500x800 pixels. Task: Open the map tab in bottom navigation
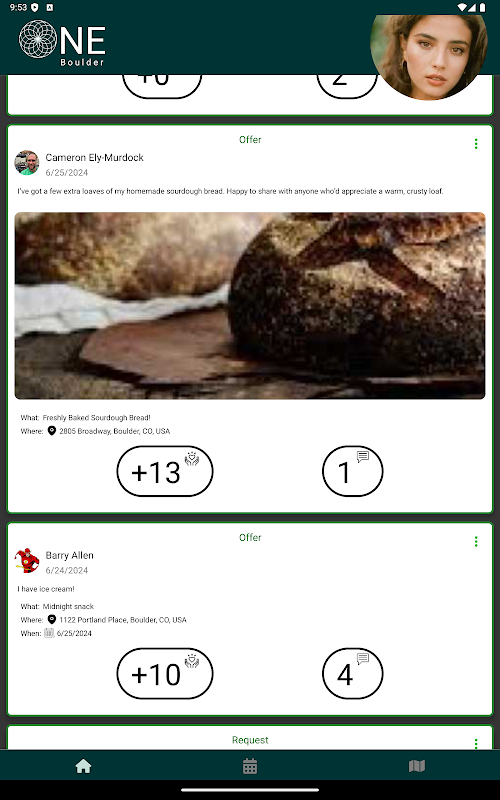point(417,766)
